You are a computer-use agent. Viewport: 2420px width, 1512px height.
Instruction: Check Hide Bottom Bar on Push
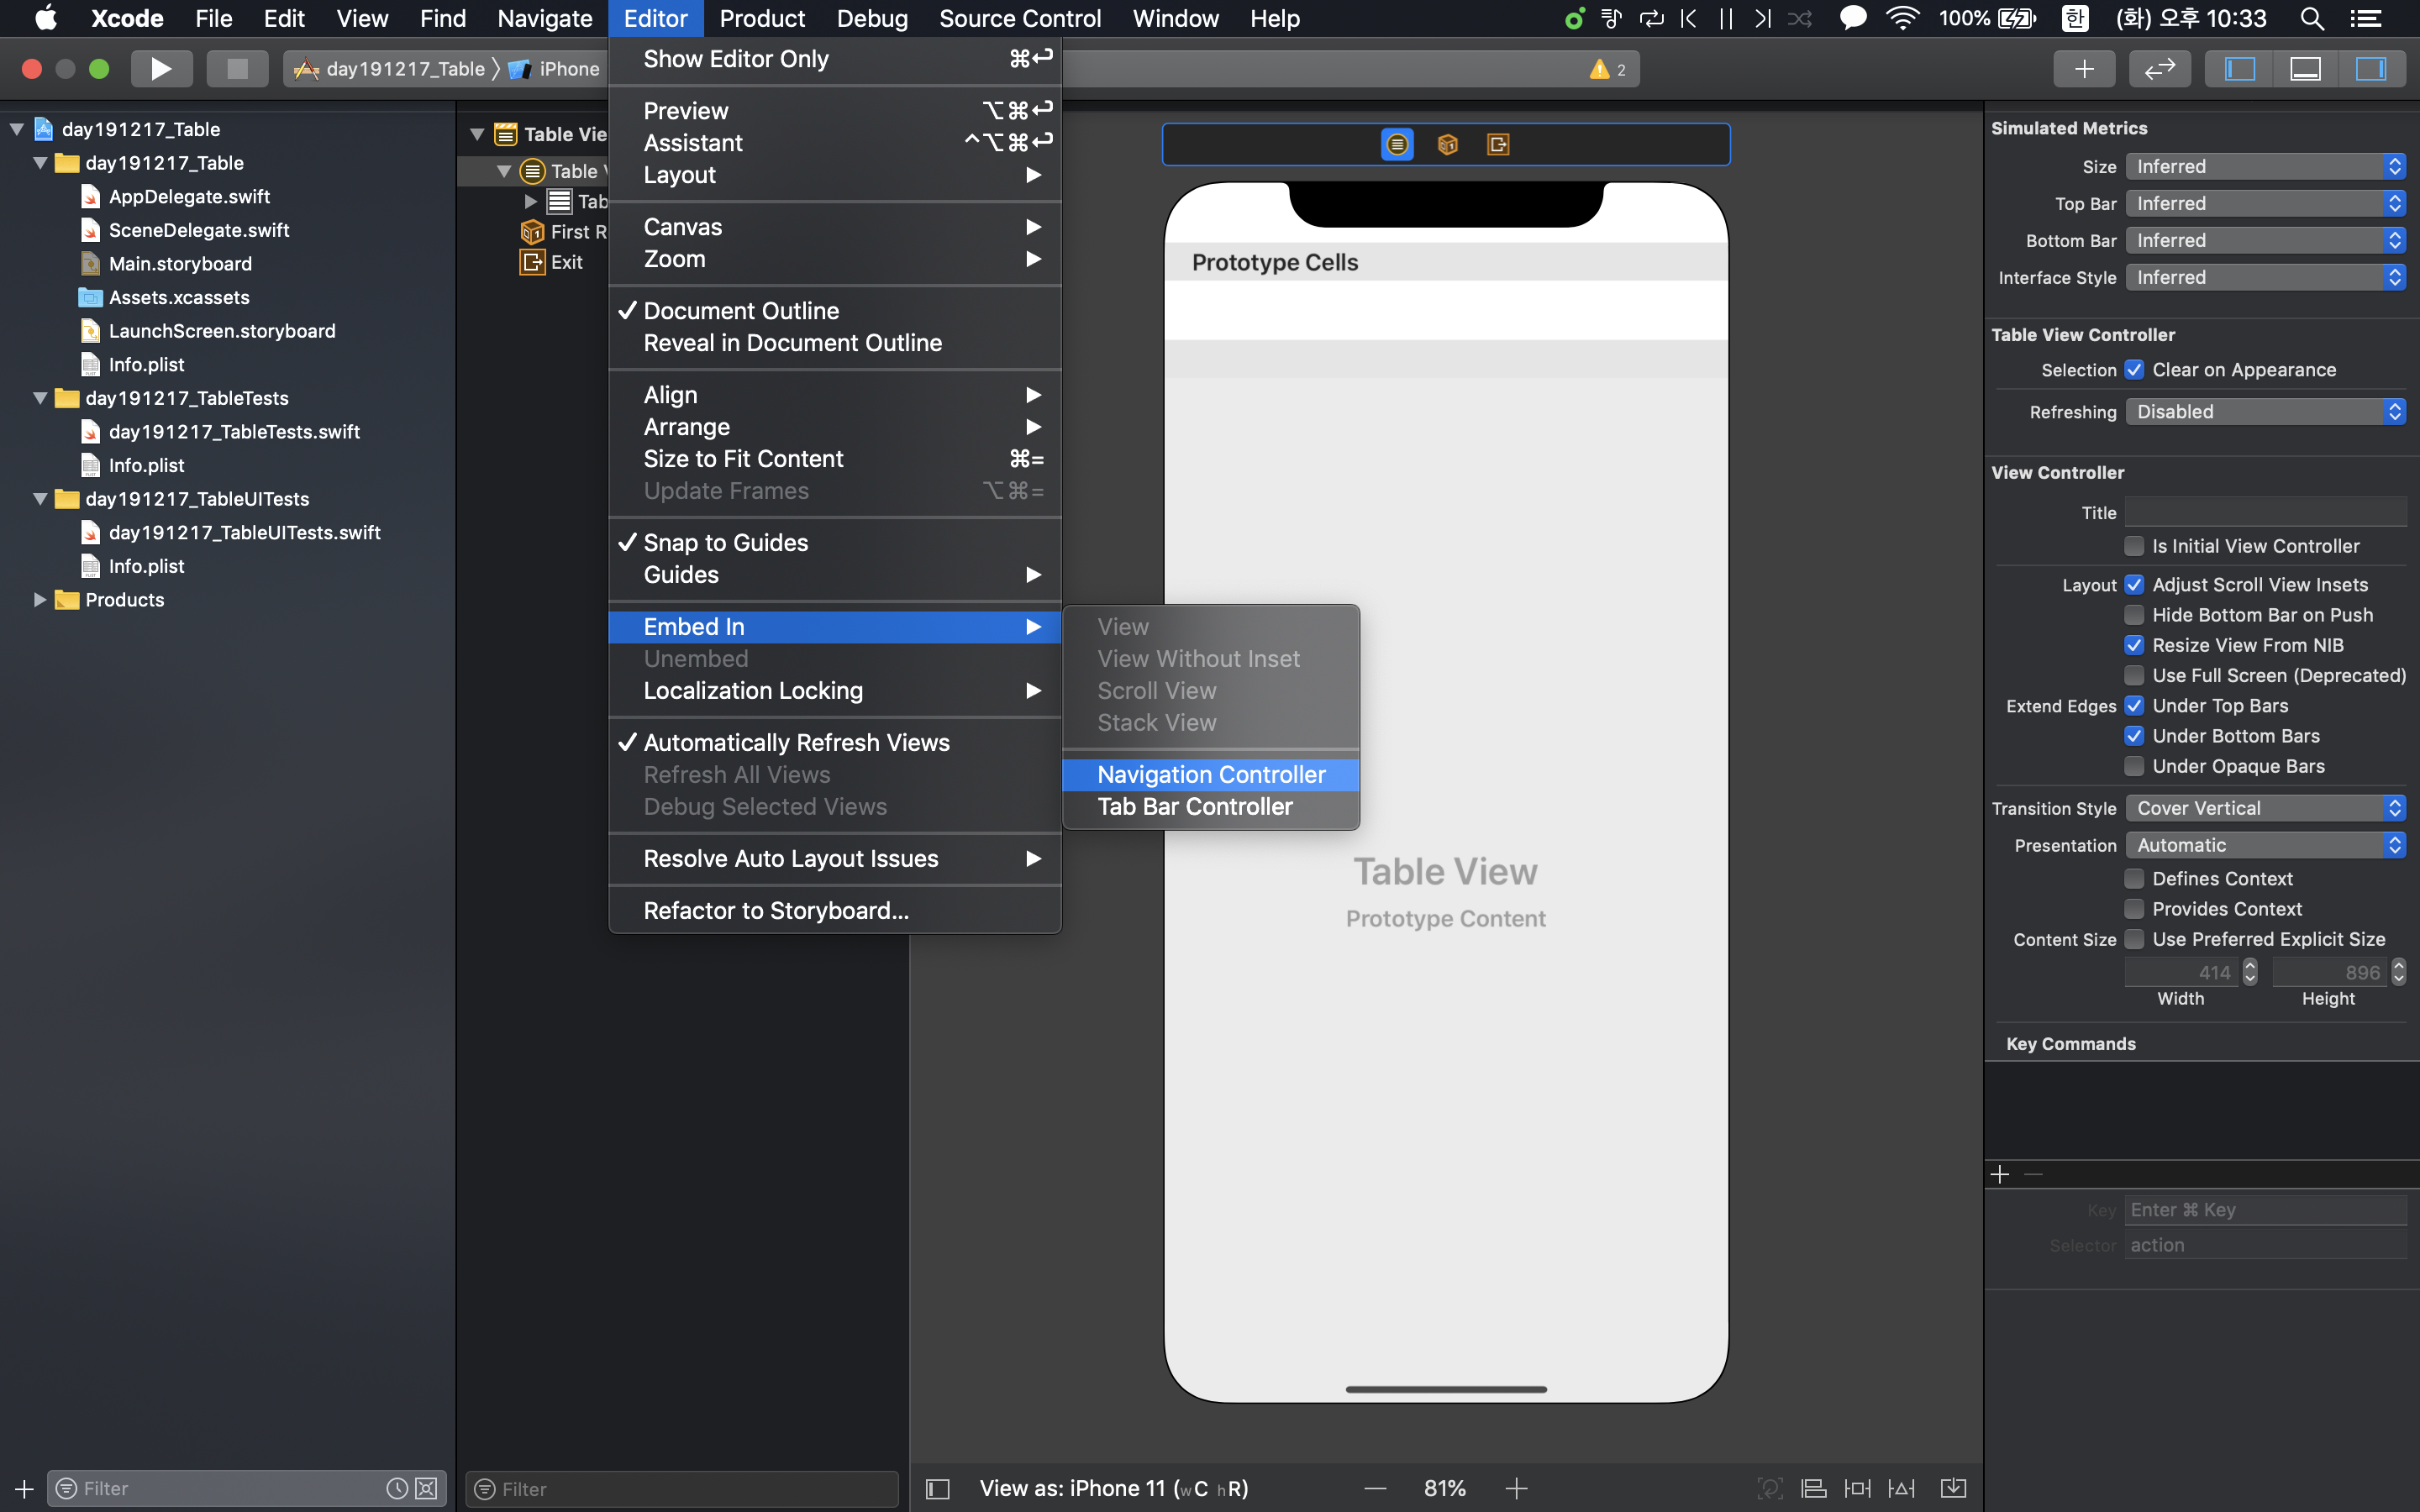point(2134,615)
